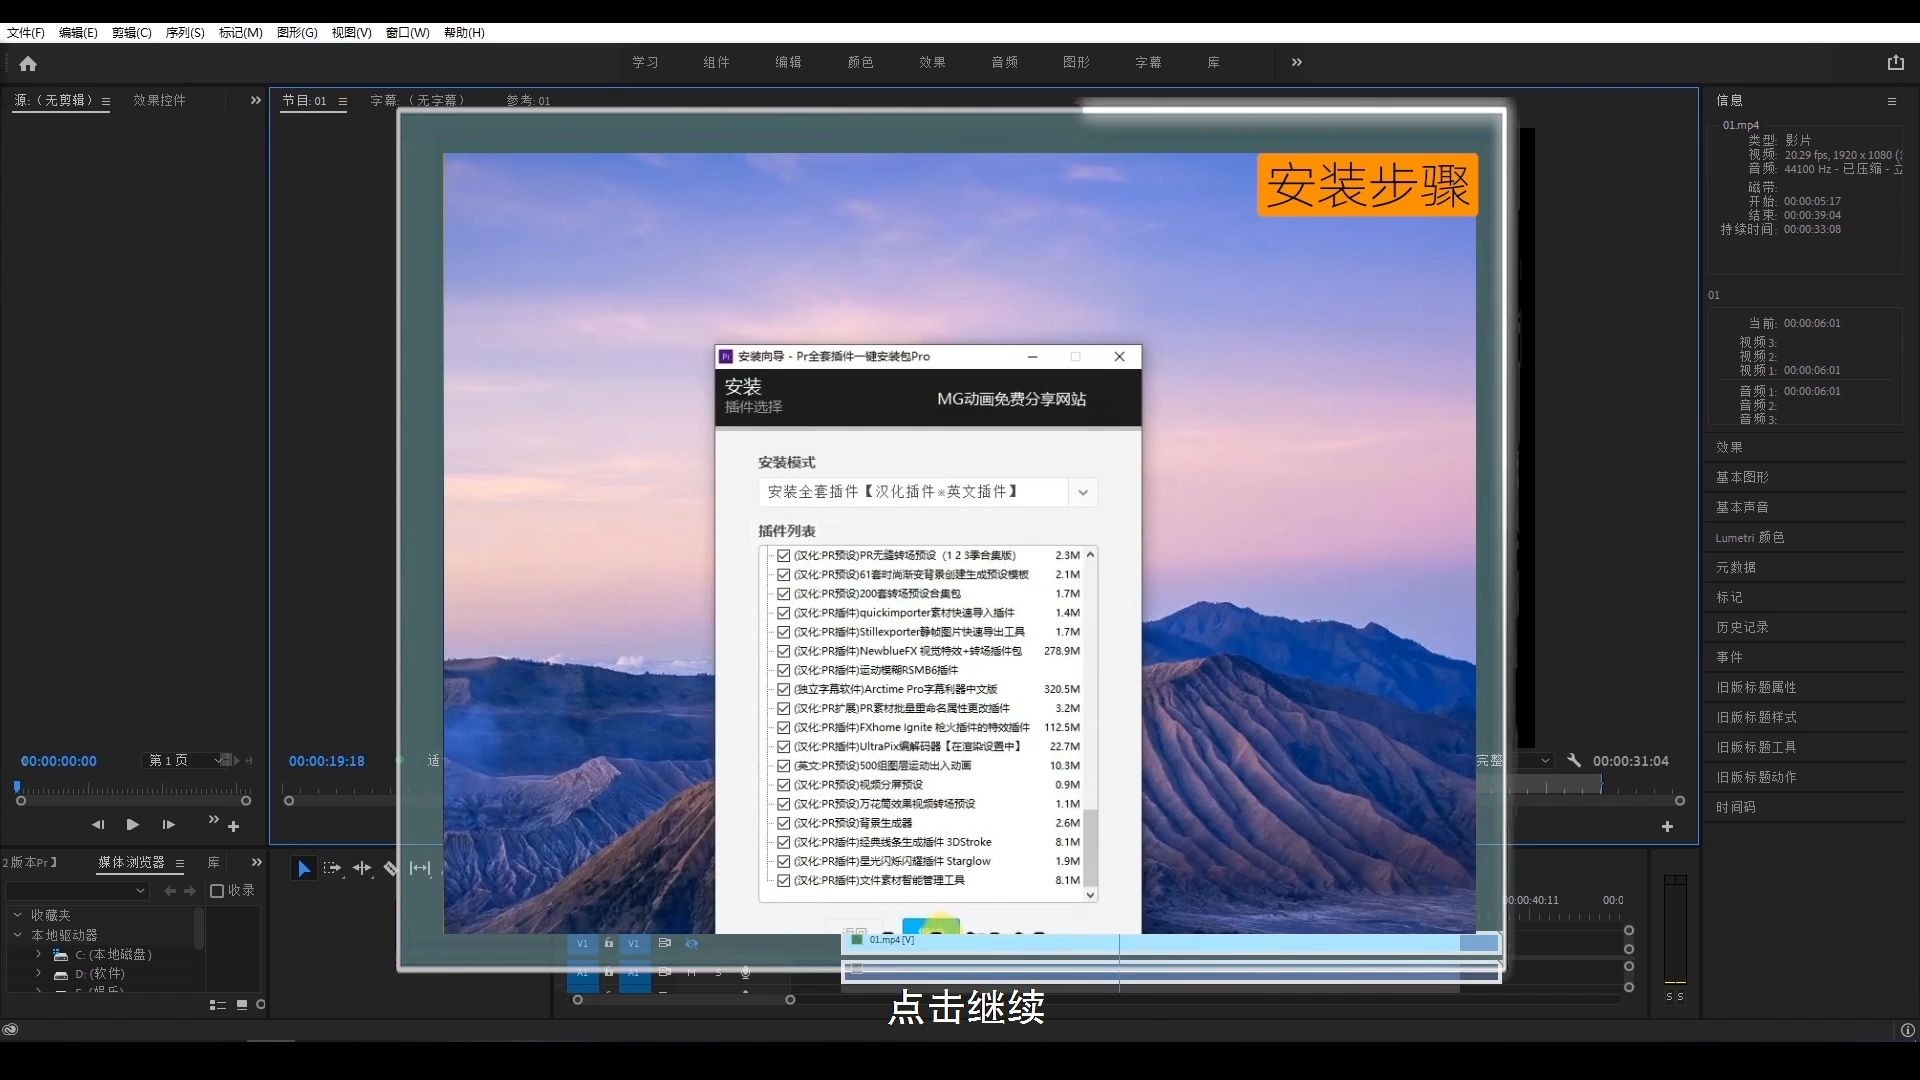Open the 窗口(W) menu
The height and width of the screenshot is (1080, 1920).
[x=408, y=33]
